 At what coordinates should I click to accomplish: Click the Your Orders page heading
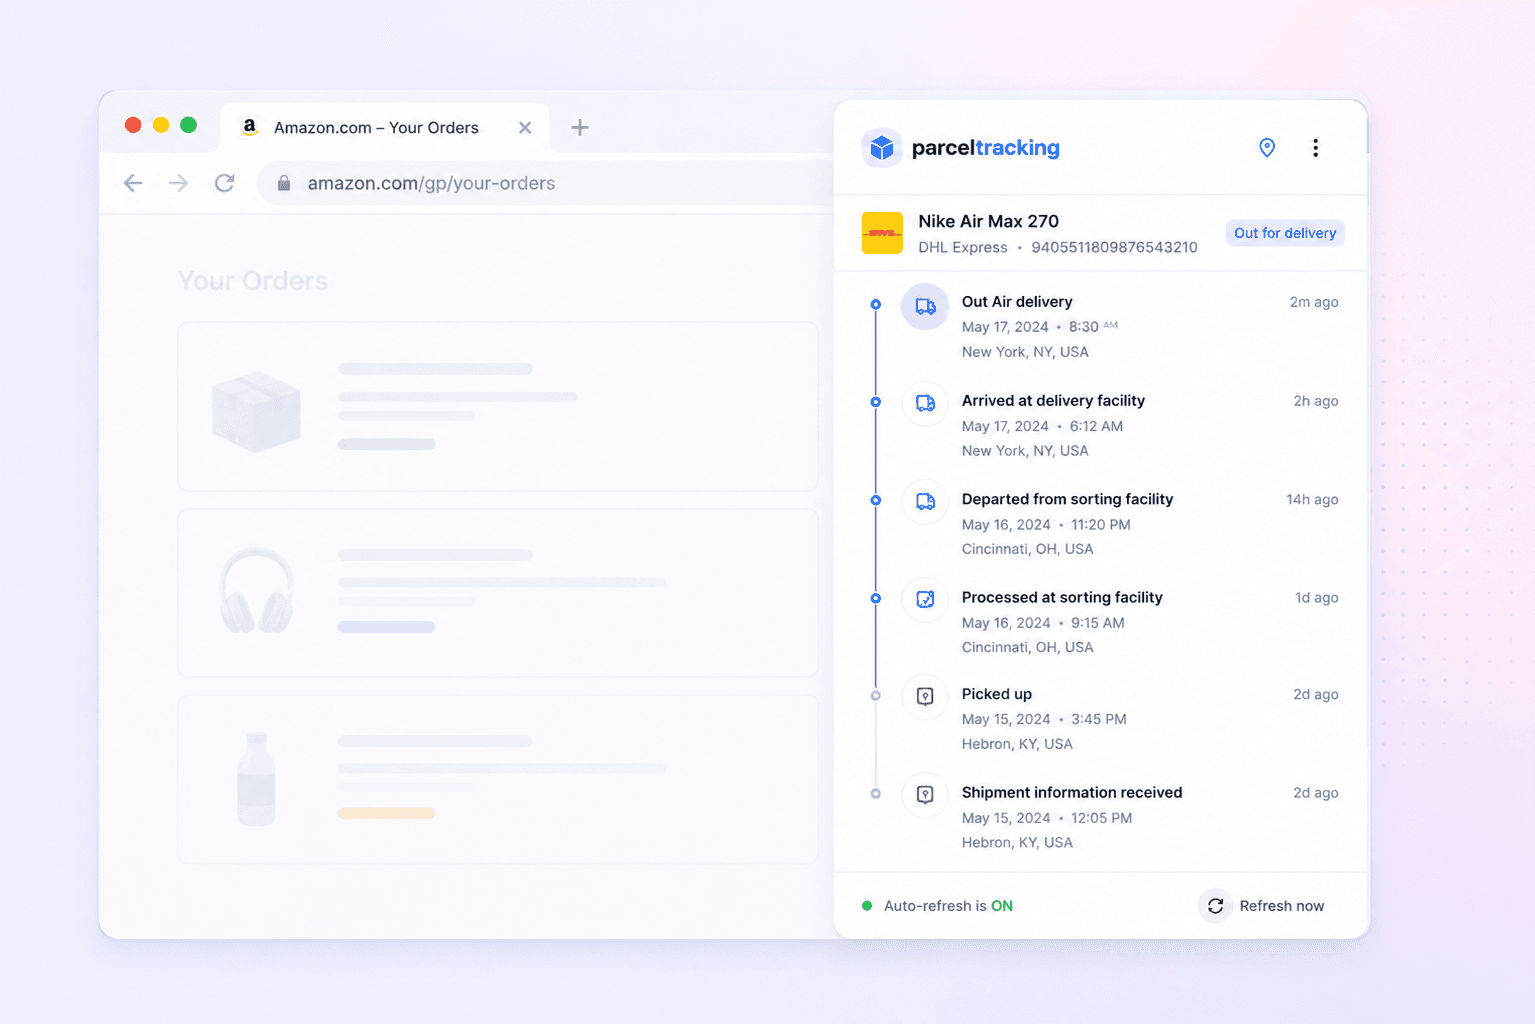point(253,281)
